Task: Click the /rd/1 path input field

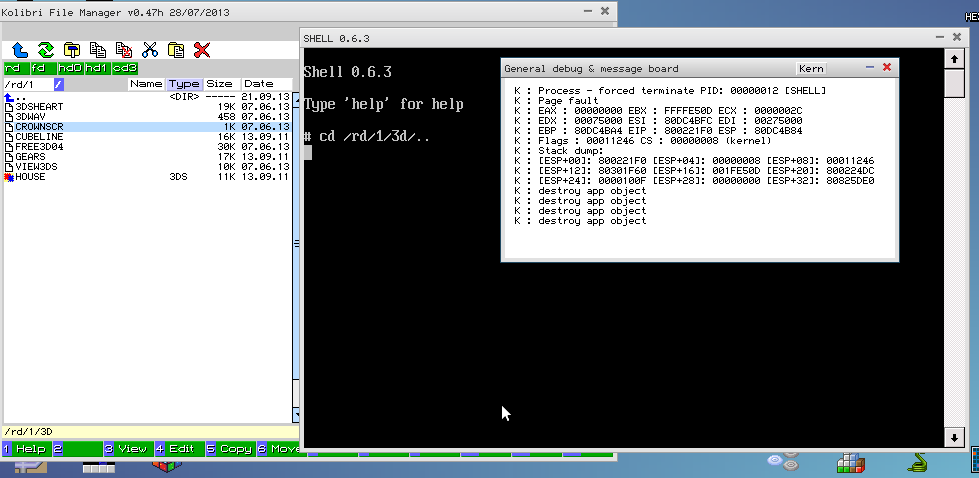Action: [x=28, y=84]
